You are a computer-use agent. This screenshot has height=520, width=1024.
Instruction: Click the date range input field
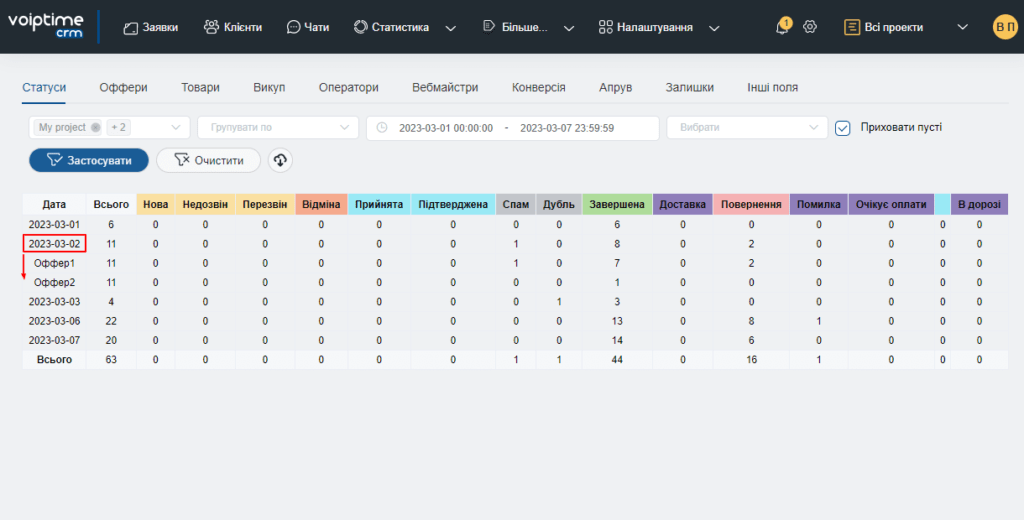[513, 128]
